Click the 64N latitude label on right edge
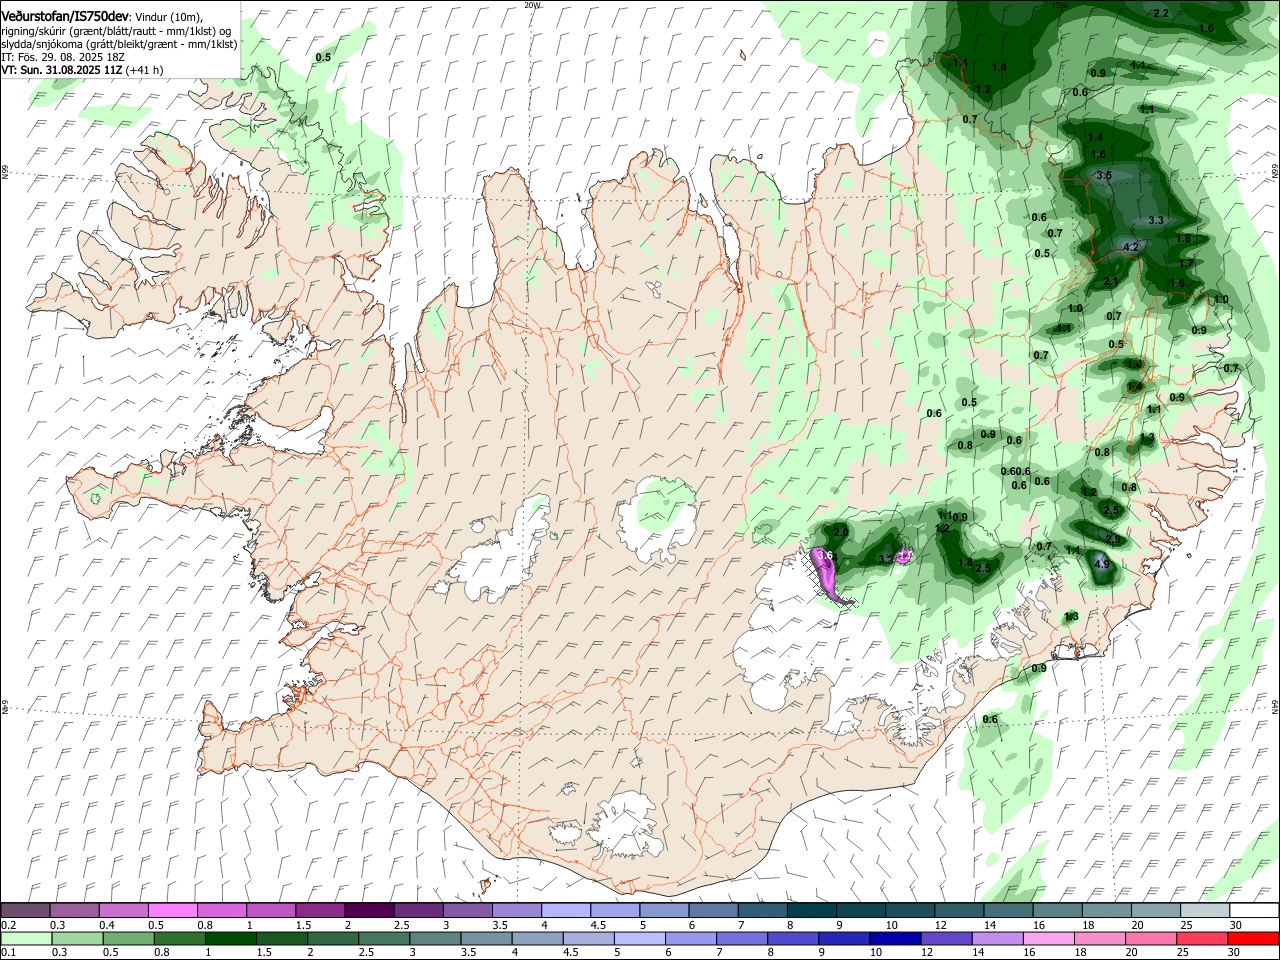This screenshot has height=960, width=1280. (1275, 706)
